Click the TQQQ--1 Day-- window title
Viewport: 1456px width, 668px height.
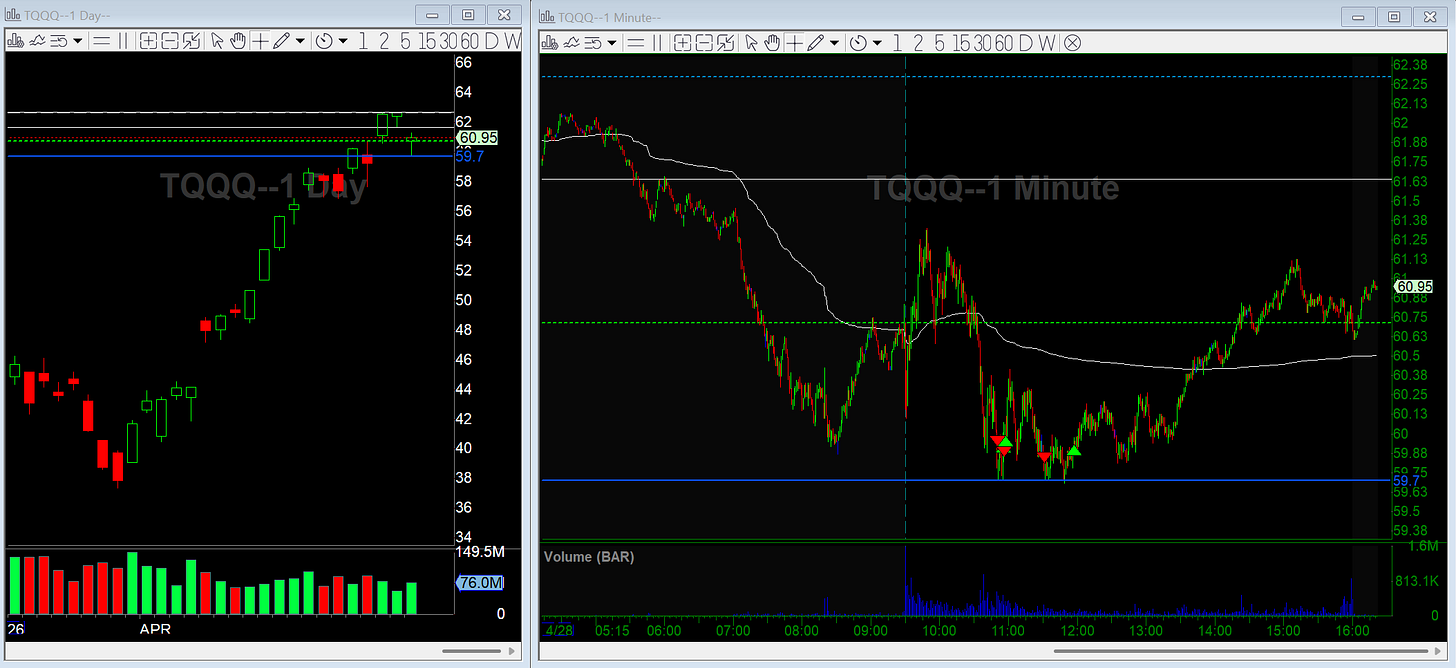pyautogui.click(x=69, y=17)
